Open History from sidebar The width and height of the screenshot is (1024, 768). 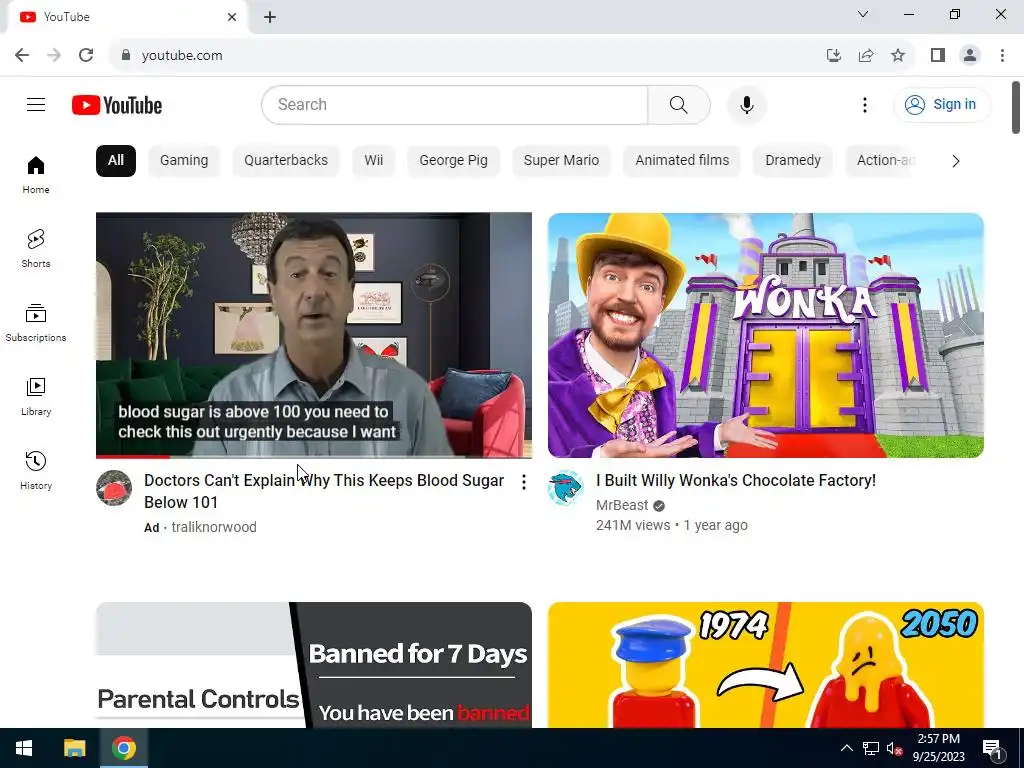(36, 470)
